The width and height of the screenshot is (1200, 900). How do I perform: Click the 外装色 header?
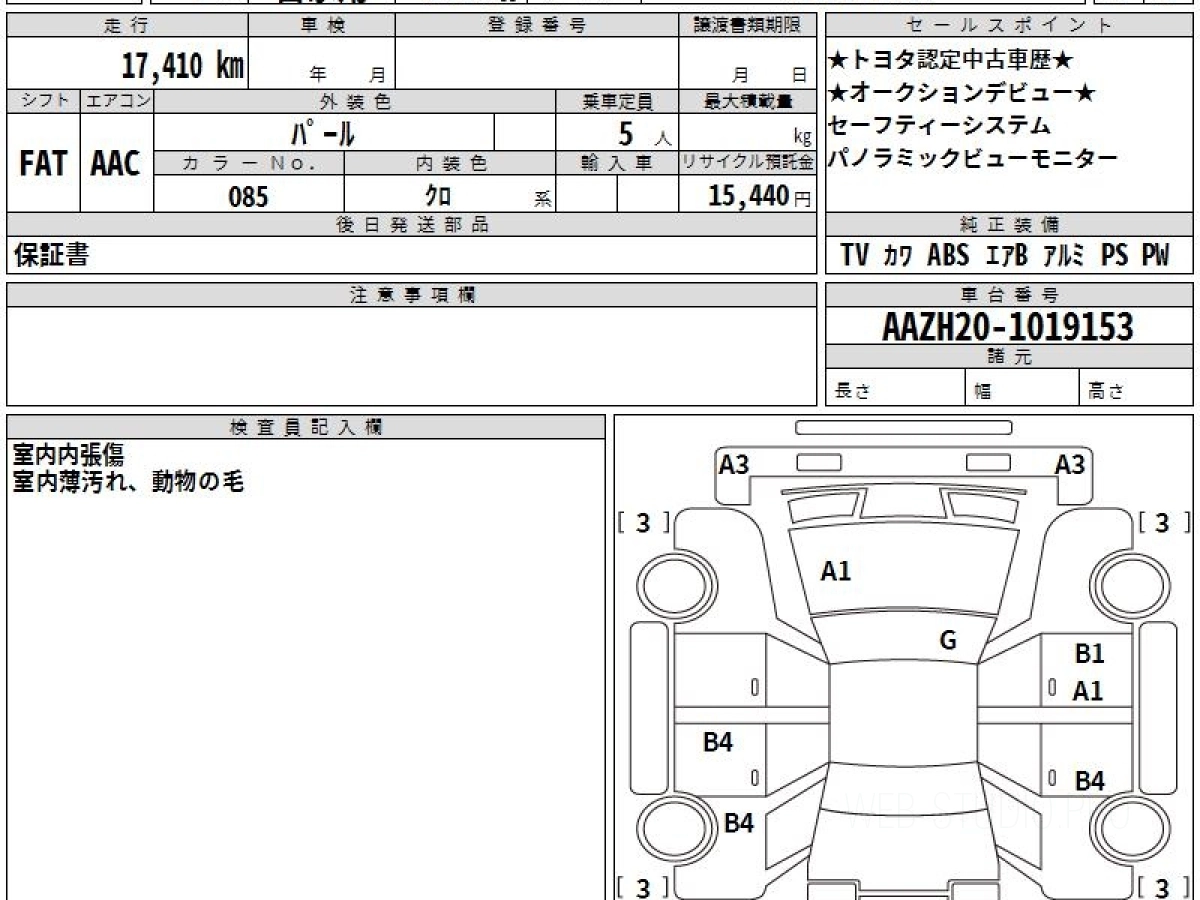[x=355, y=101]
